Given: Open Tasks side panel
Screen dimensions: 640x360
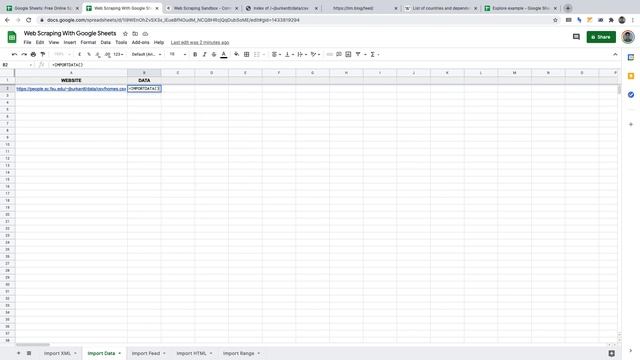Looking at the screenshot, I should (631, 94).
